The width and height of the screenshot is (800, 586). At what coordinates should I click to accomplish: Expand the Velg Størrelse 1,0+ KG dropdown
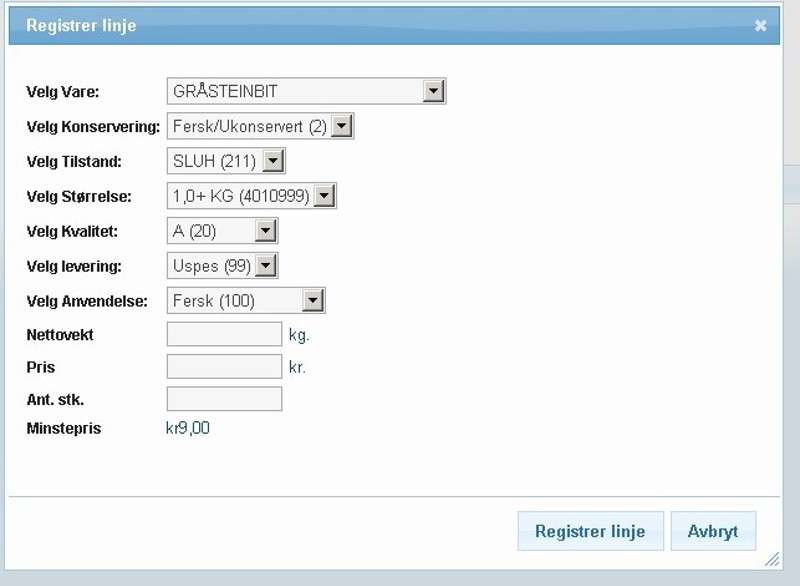click(251, 196)
